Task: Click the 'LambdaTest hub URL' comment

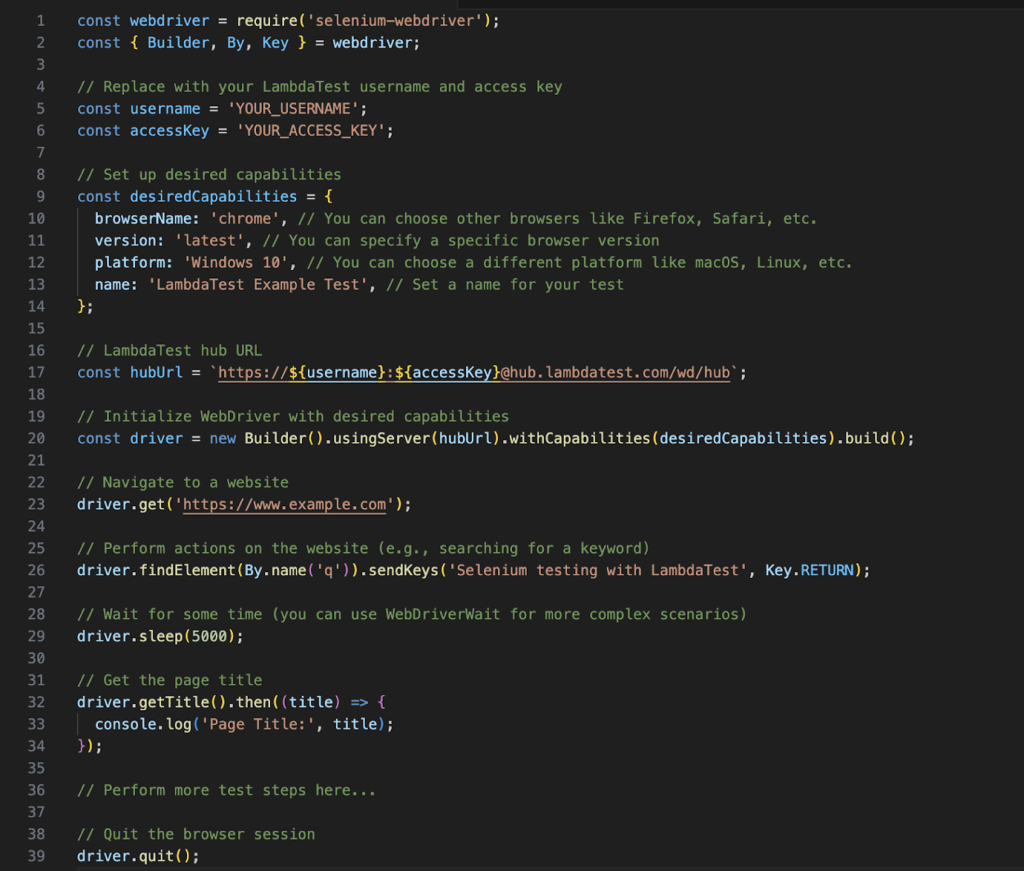Action: point(169,351)
